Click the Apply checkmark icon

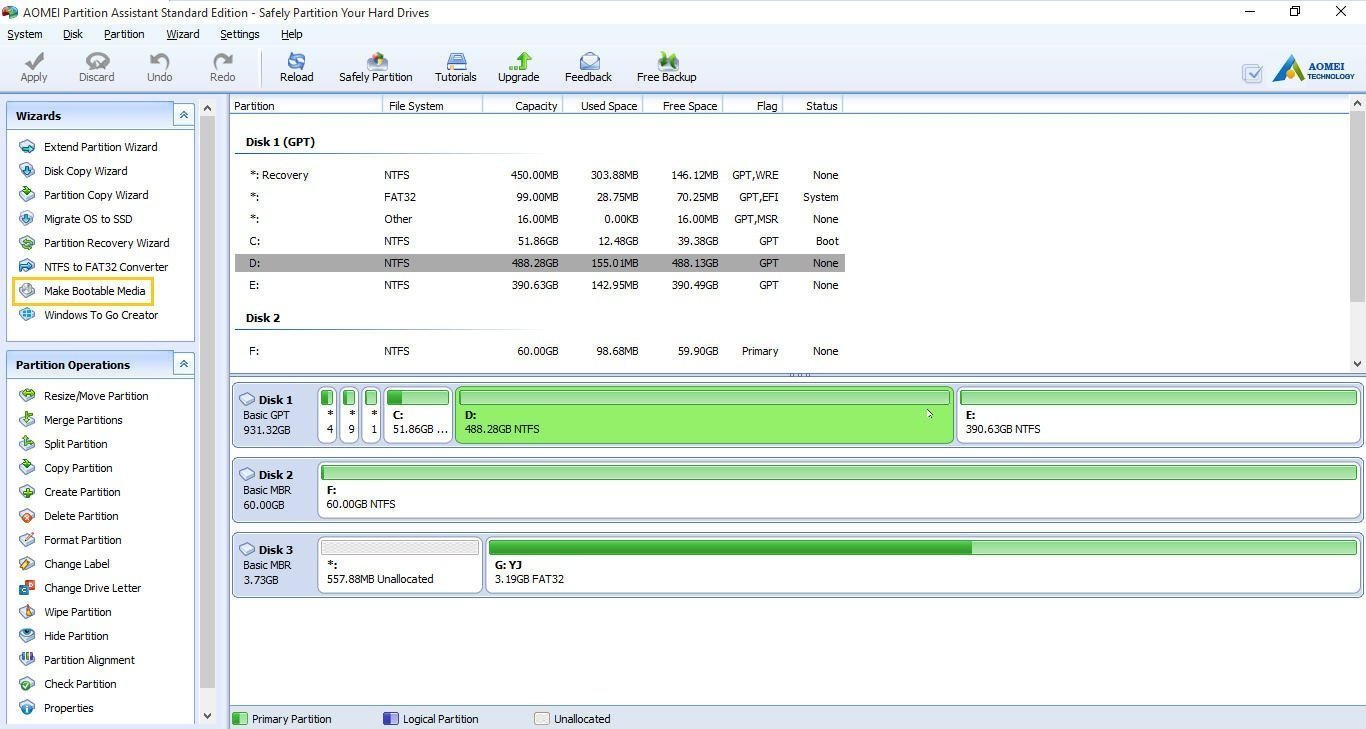(x=34, y=62)
